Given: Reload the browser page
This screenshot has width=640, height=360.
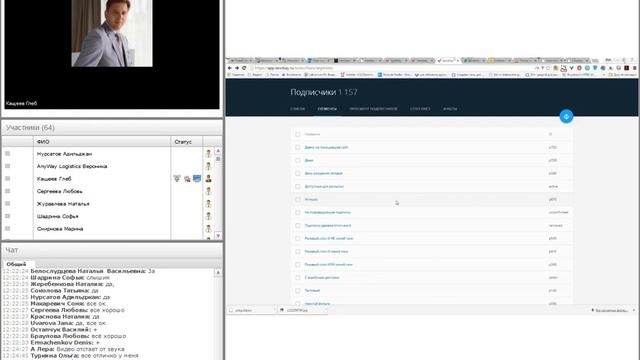Looking at the screenshot, I should (x=244, y=68).
